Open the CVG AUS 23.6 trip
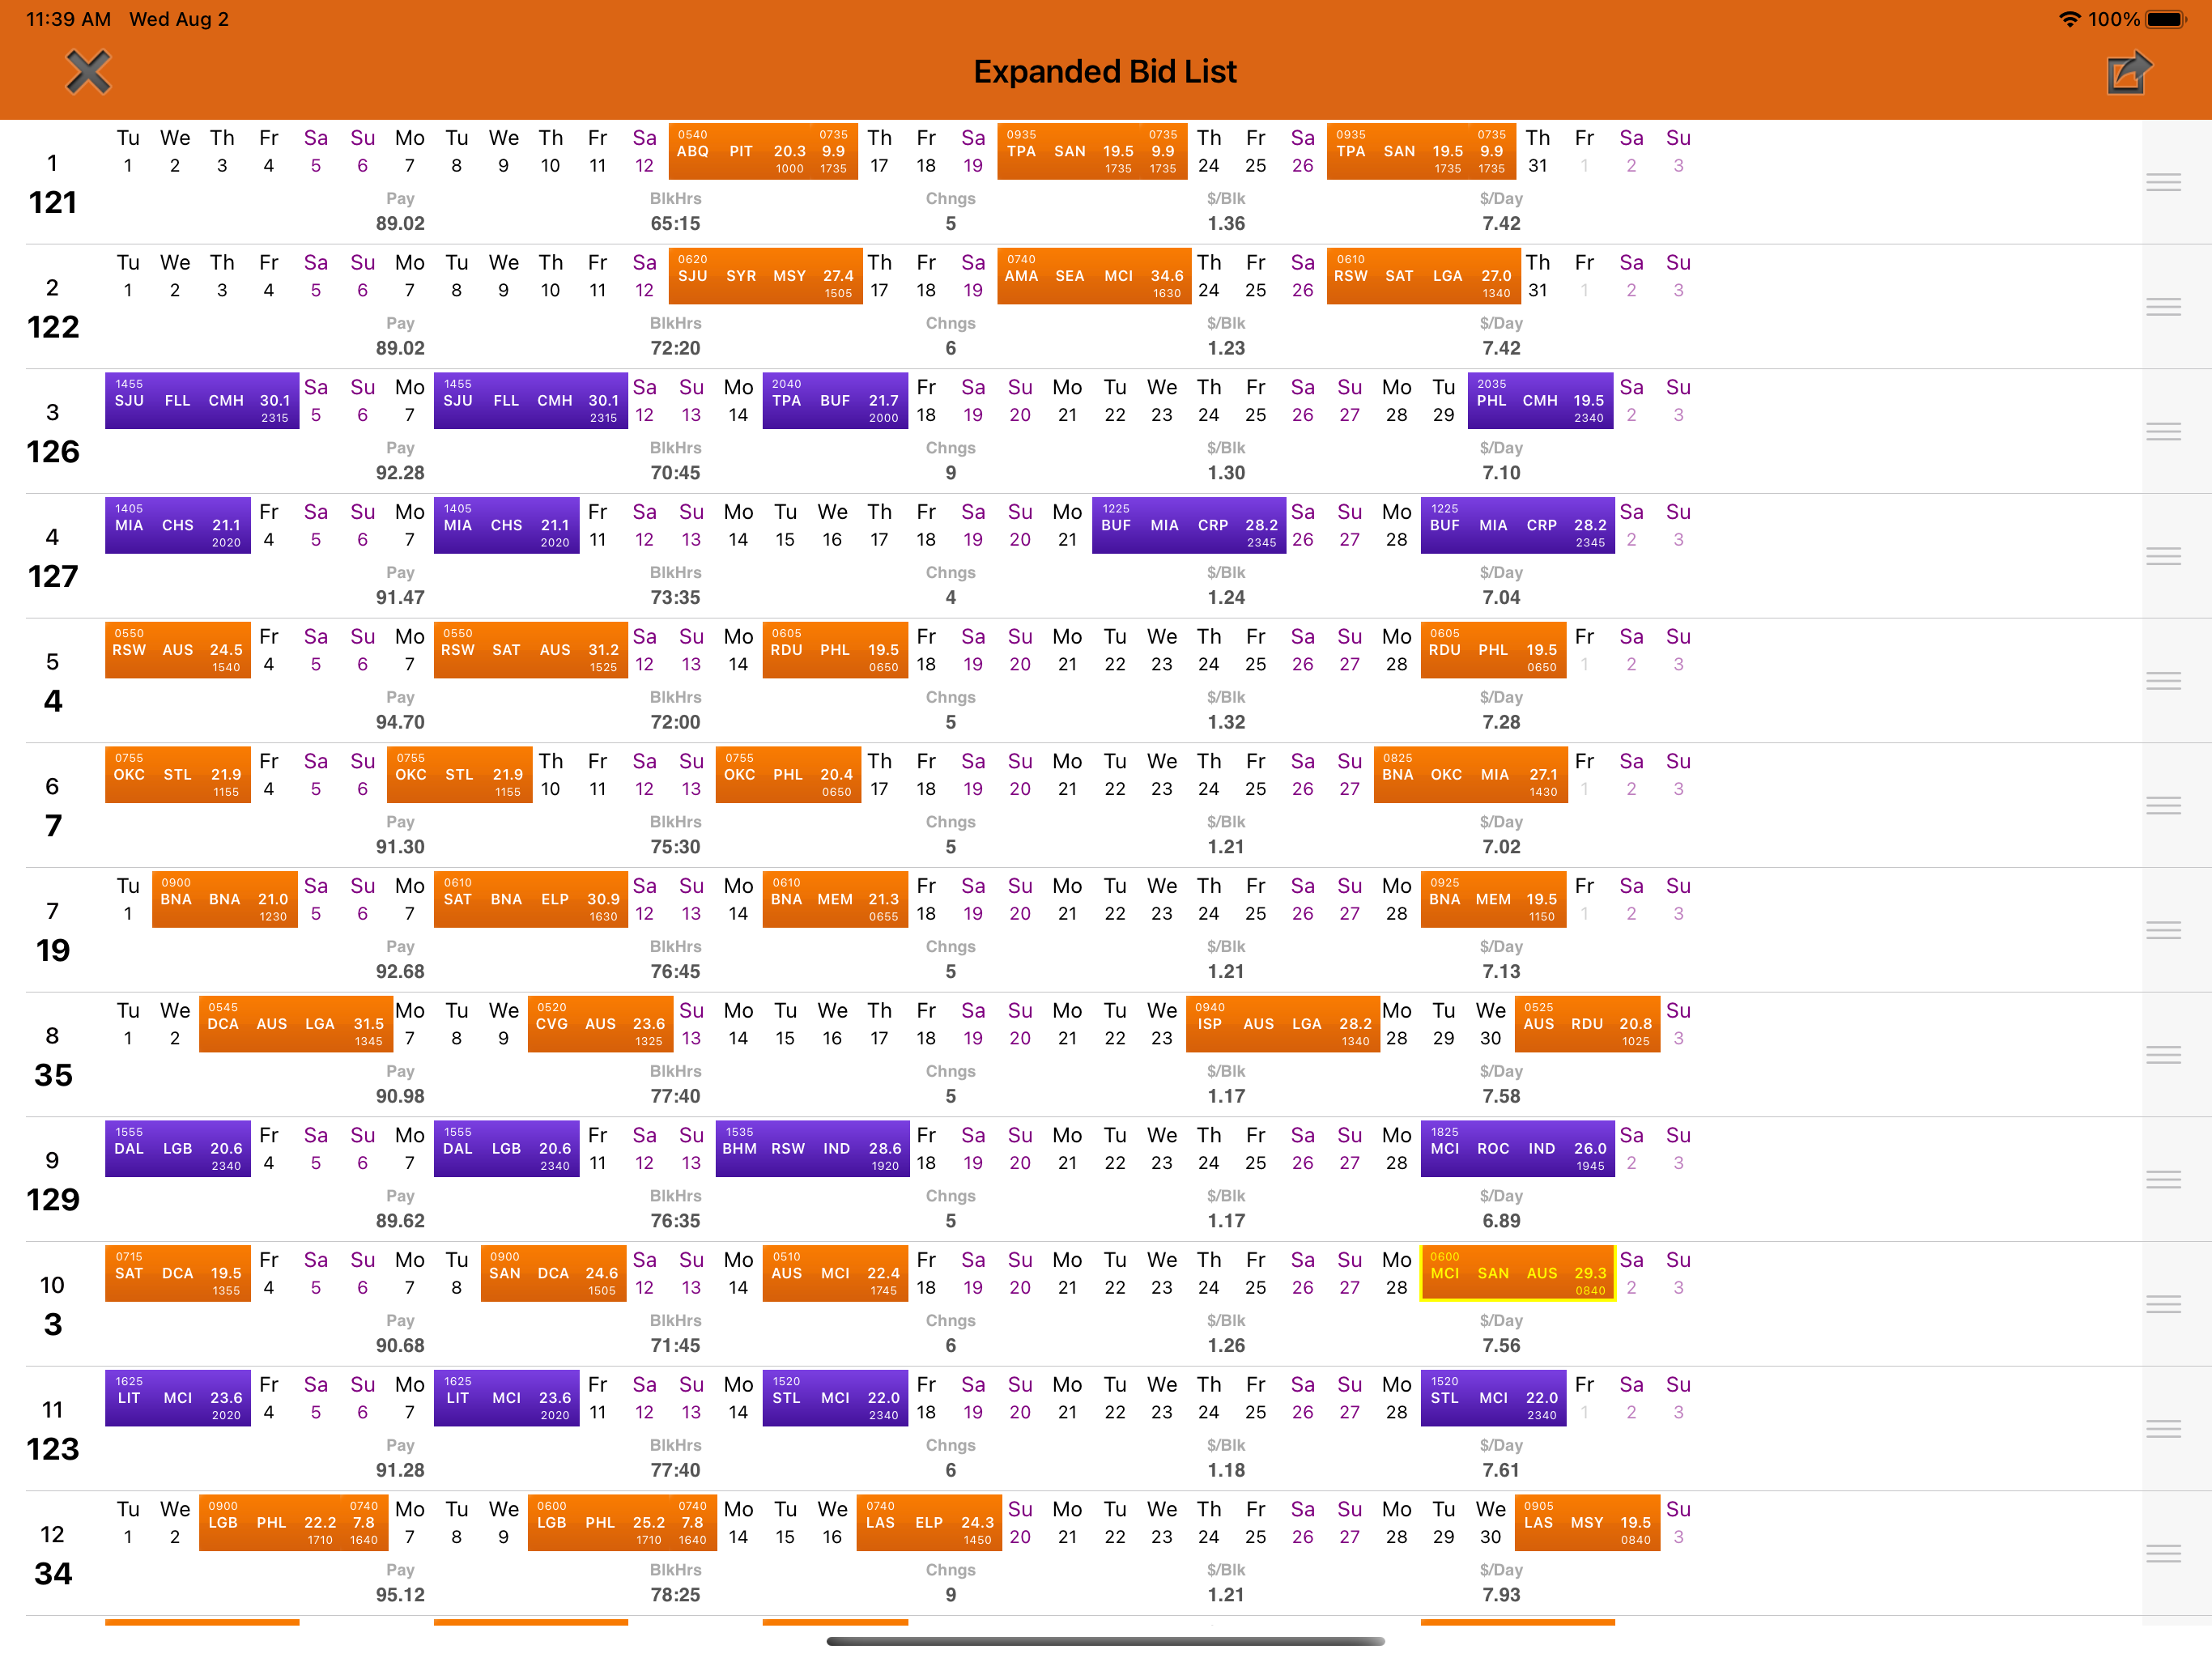The width and height of the screenshot is (2212, 1658). [601, 1024]
